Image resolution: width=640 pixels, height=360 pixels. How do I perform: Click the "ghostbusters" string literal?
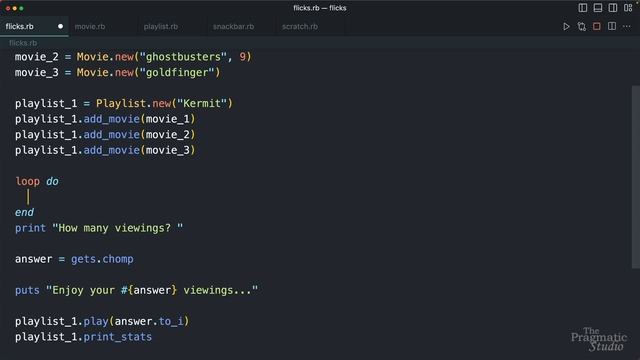183,57
